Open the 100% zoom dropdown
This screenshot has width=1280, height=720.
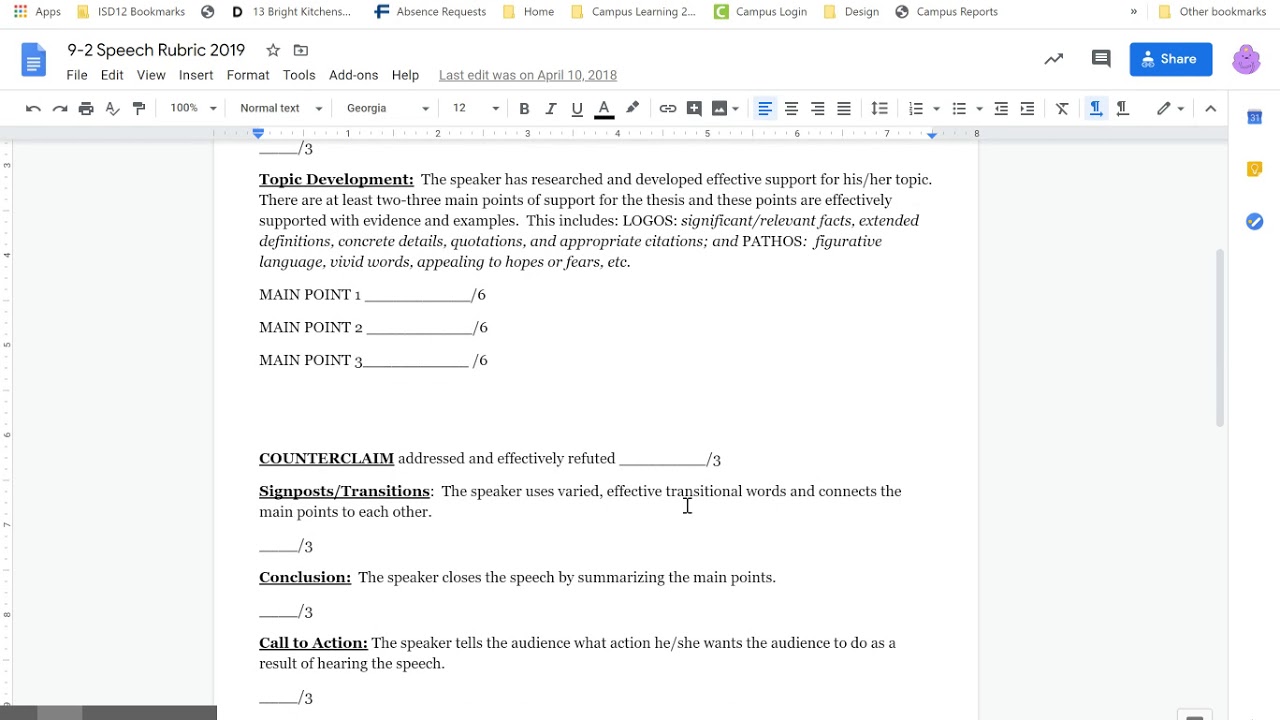(x=193, y=108)
